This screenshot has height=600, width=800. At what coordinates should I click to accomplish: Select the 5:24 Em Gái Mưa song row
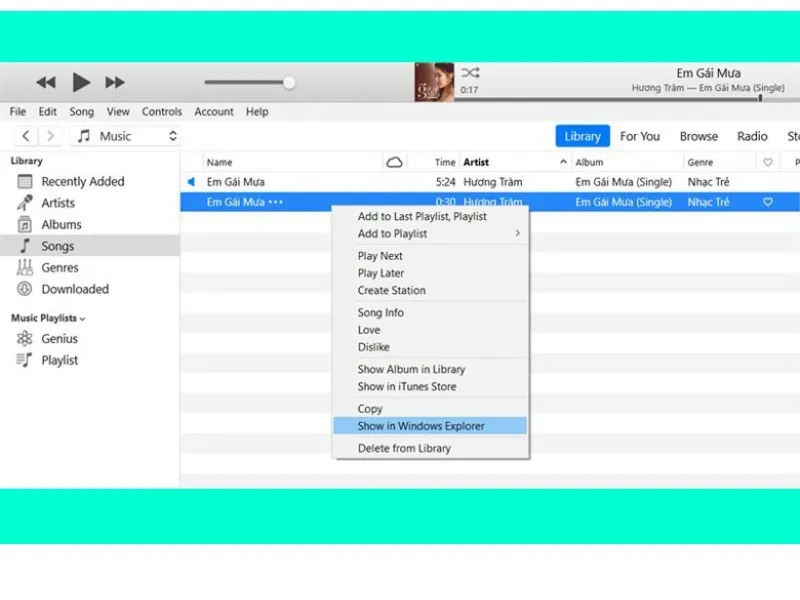[490, 182]
